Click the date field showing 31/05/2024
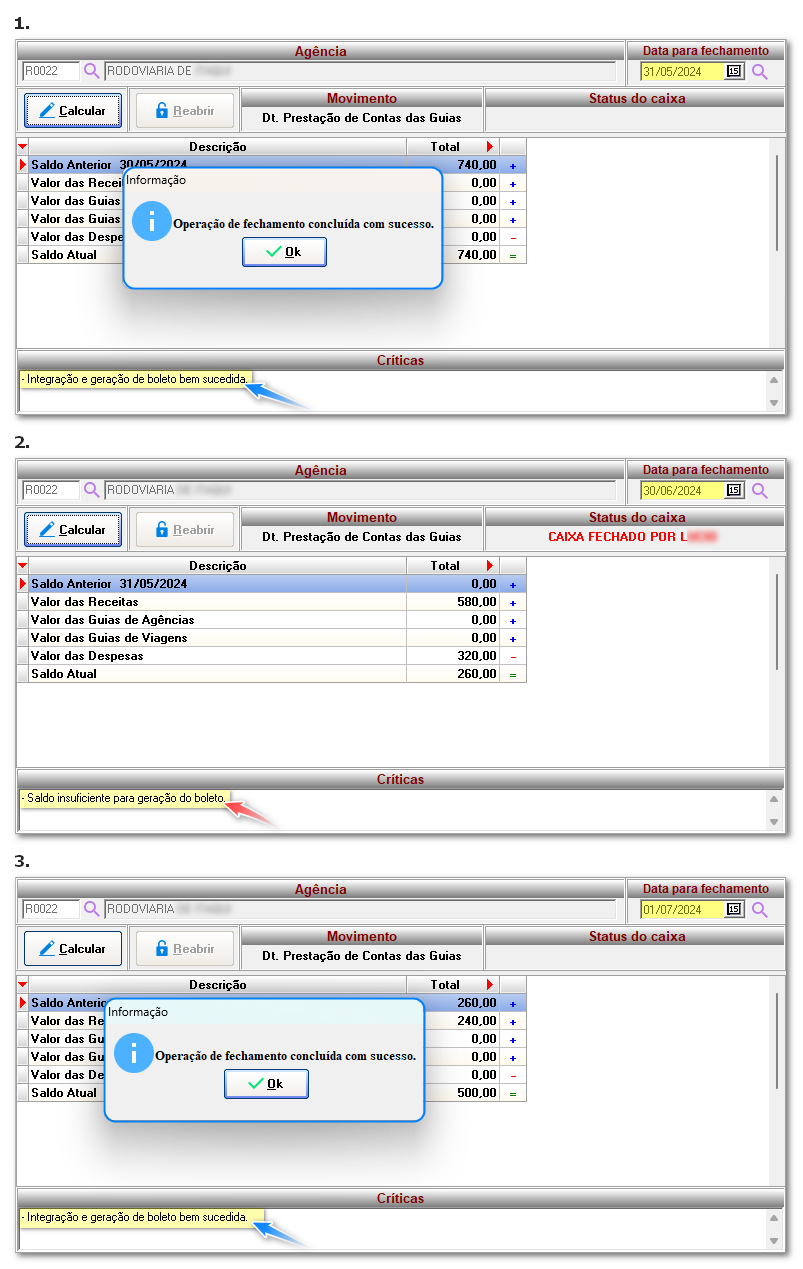Image resolution: width=803 pixels, height=1269 pixels. point(682,71)
